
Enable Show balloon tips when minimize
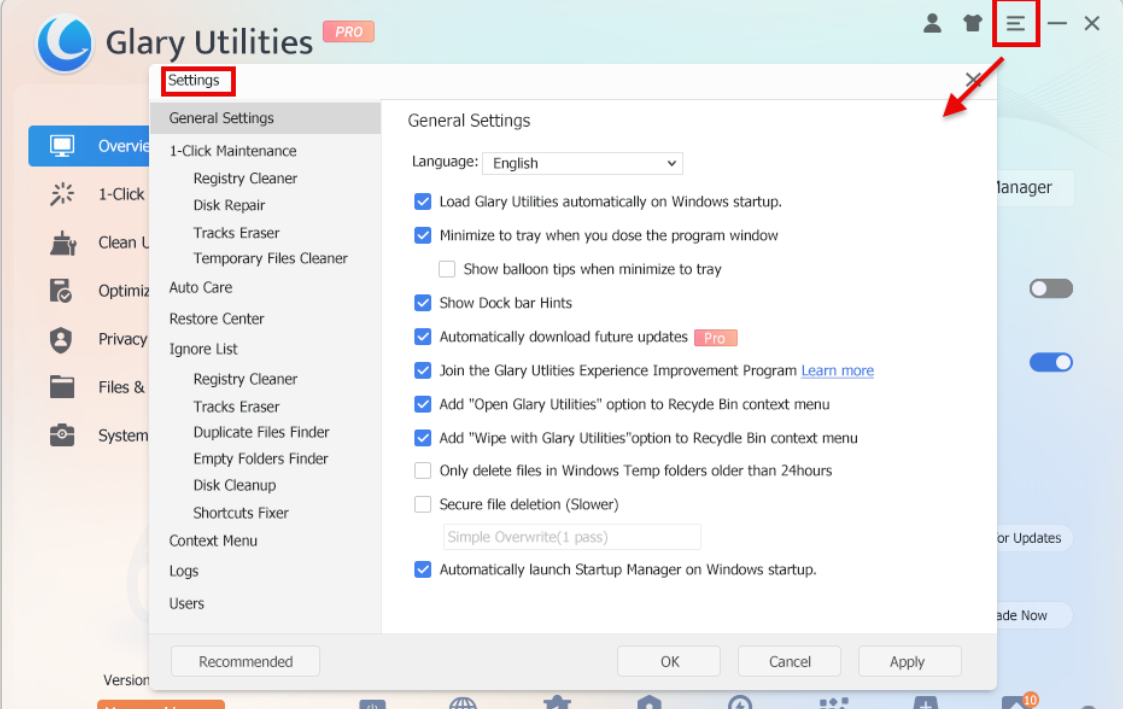point(447,269)
